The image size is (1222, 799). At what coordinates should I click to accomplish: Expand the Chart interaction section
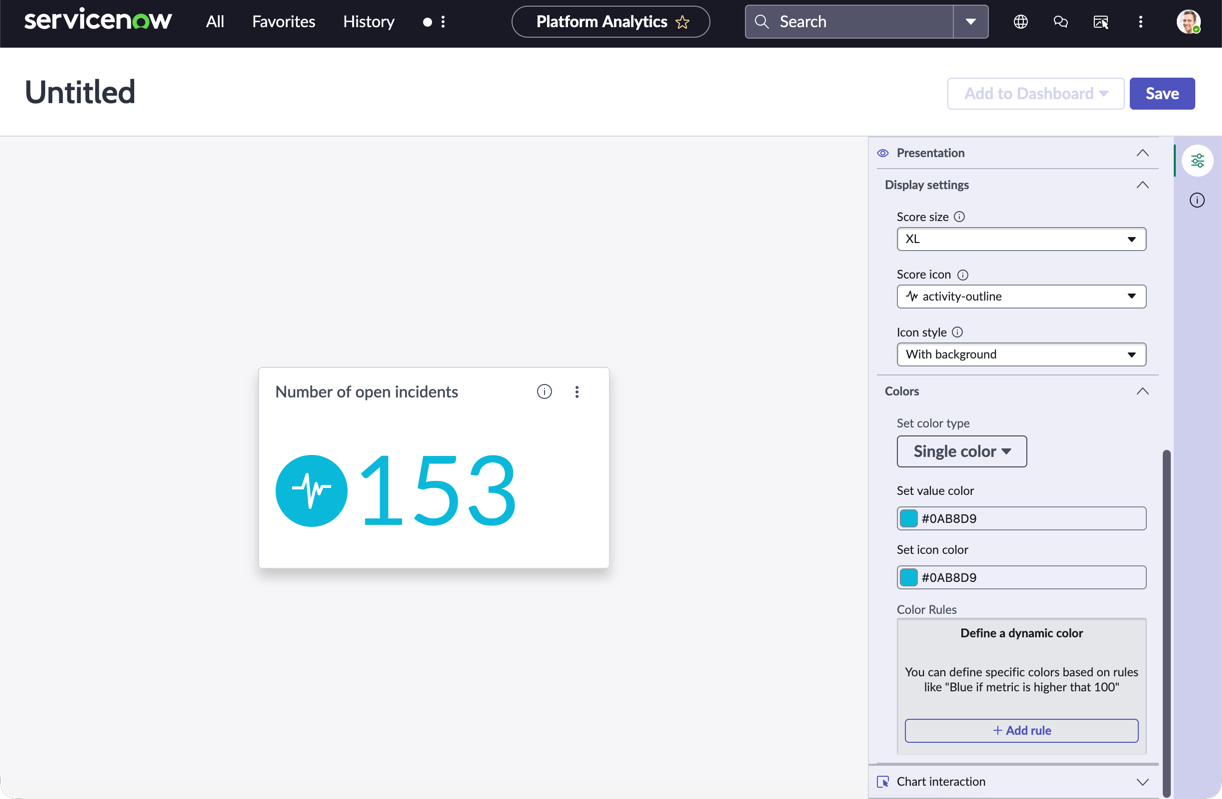tap(1142, 782)
